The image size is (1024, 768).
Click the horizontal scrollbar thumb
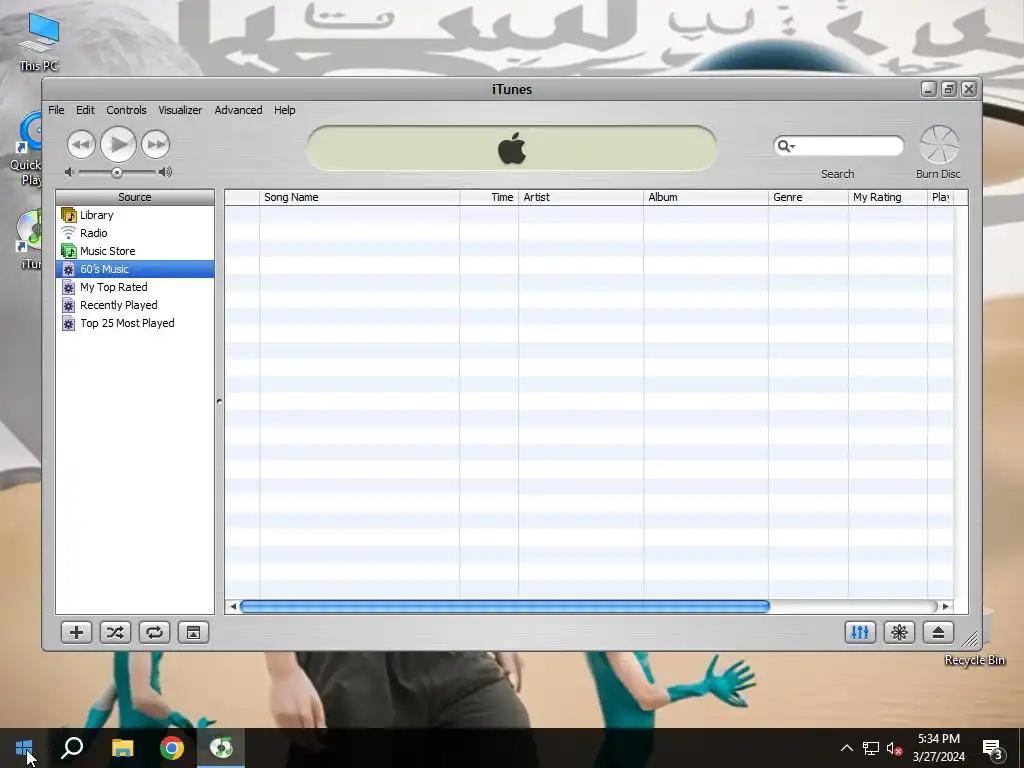505,606
